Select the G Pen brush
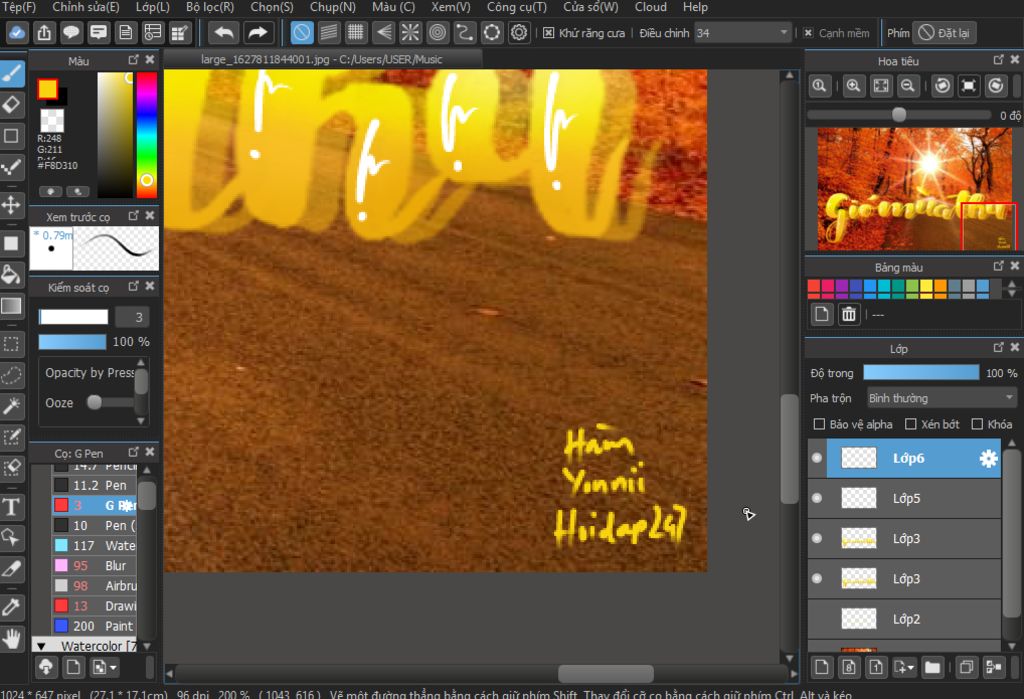 (x=94, y=505)
